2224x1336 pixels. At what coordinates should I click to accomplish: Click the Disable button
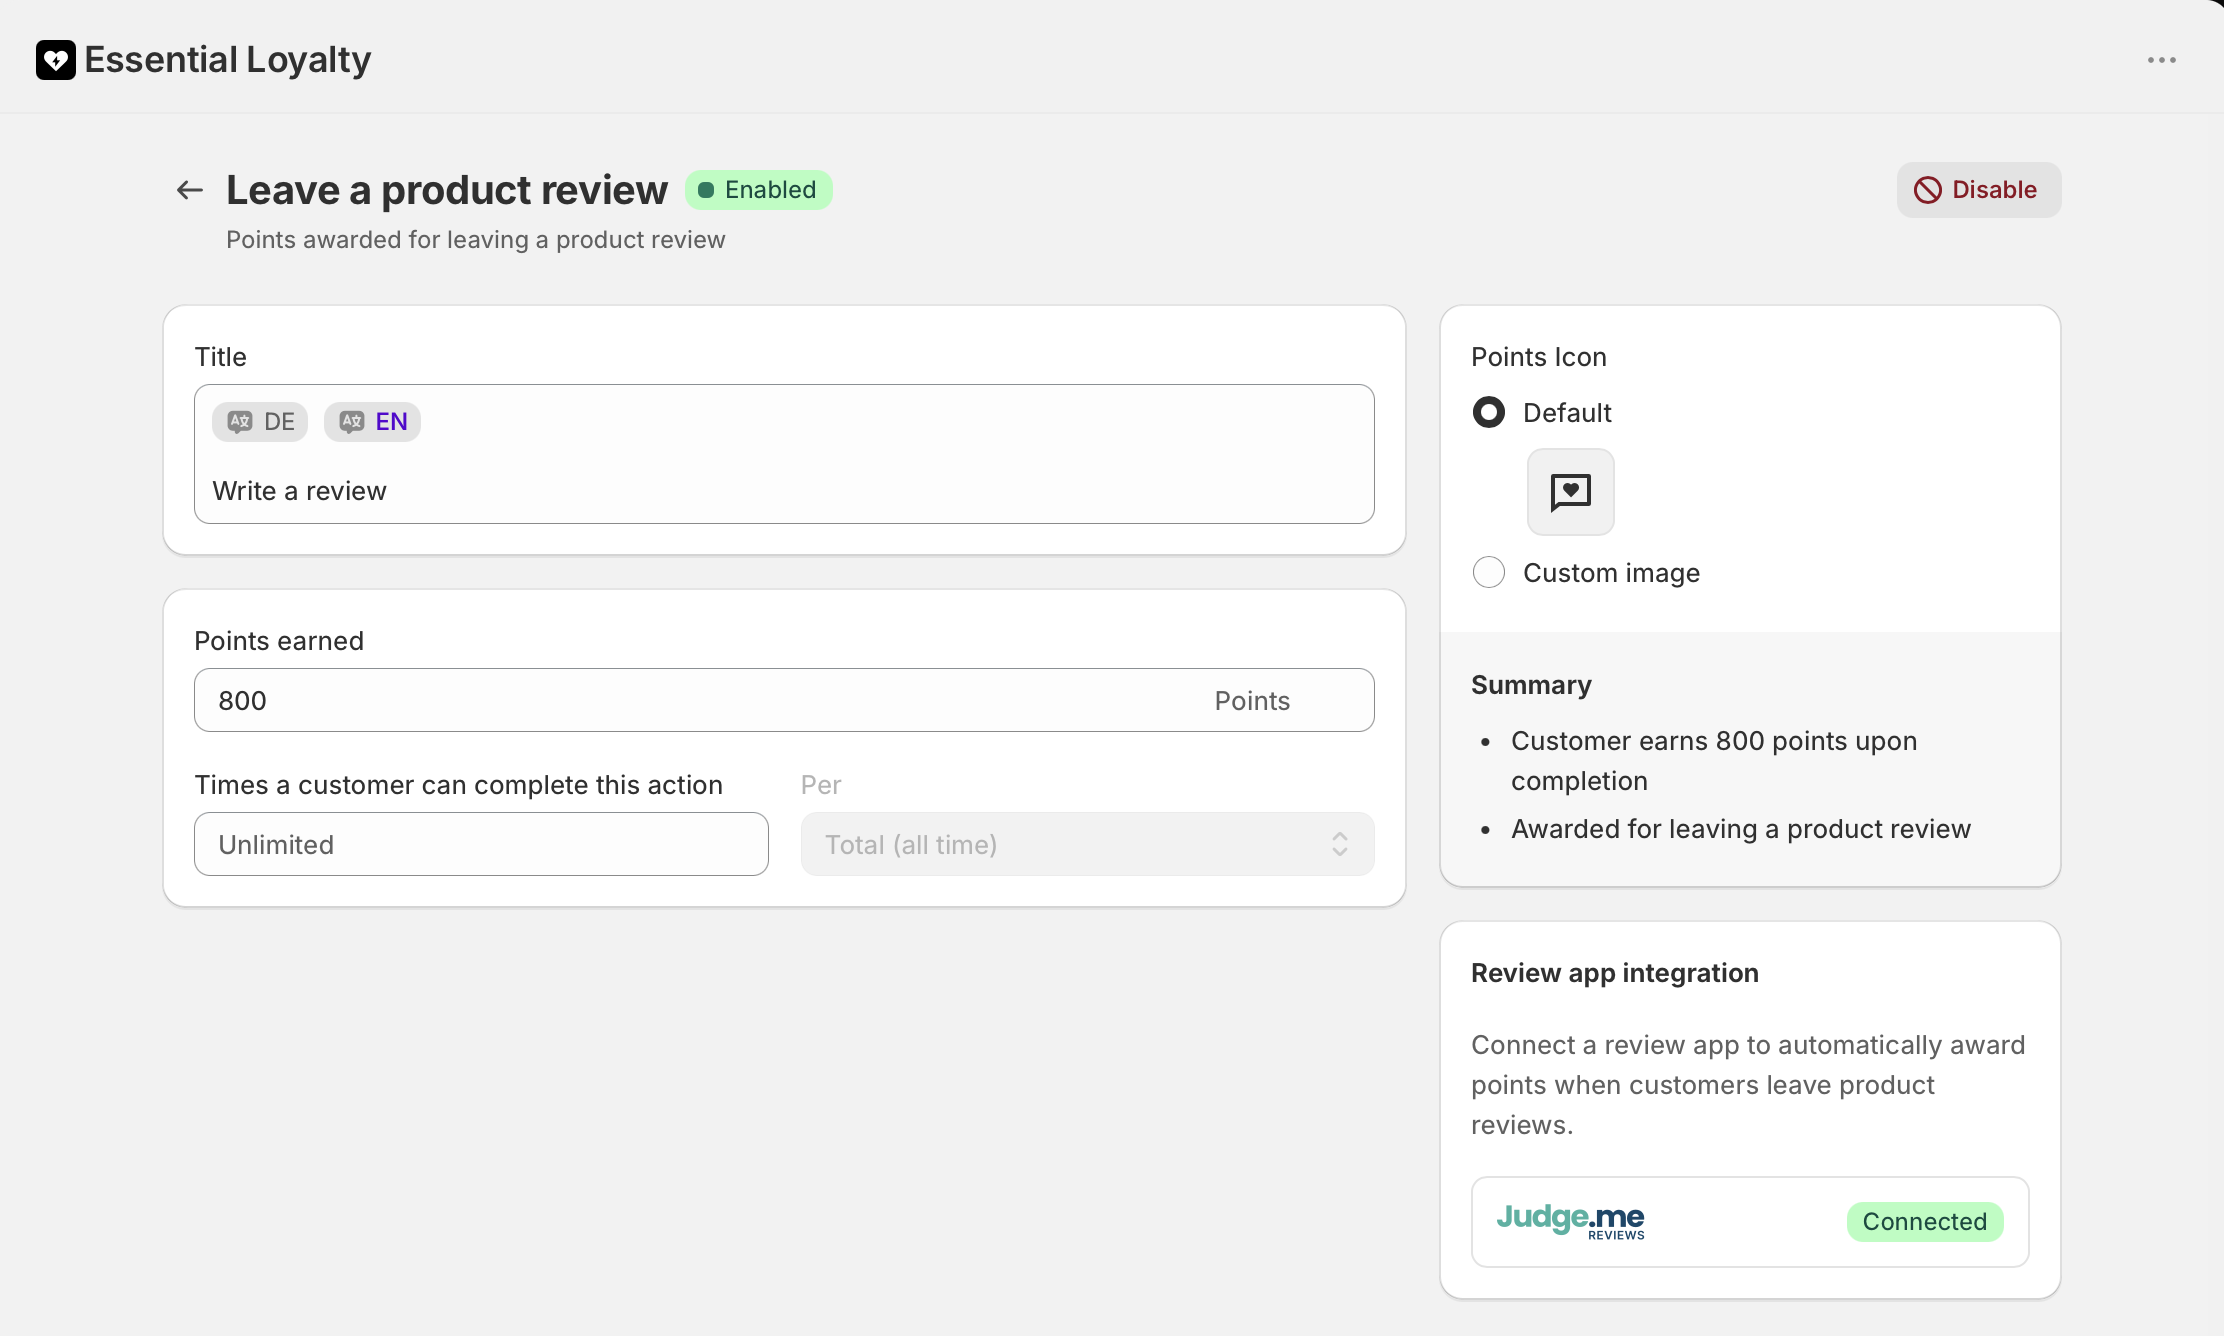click(x=1978, y=190)
